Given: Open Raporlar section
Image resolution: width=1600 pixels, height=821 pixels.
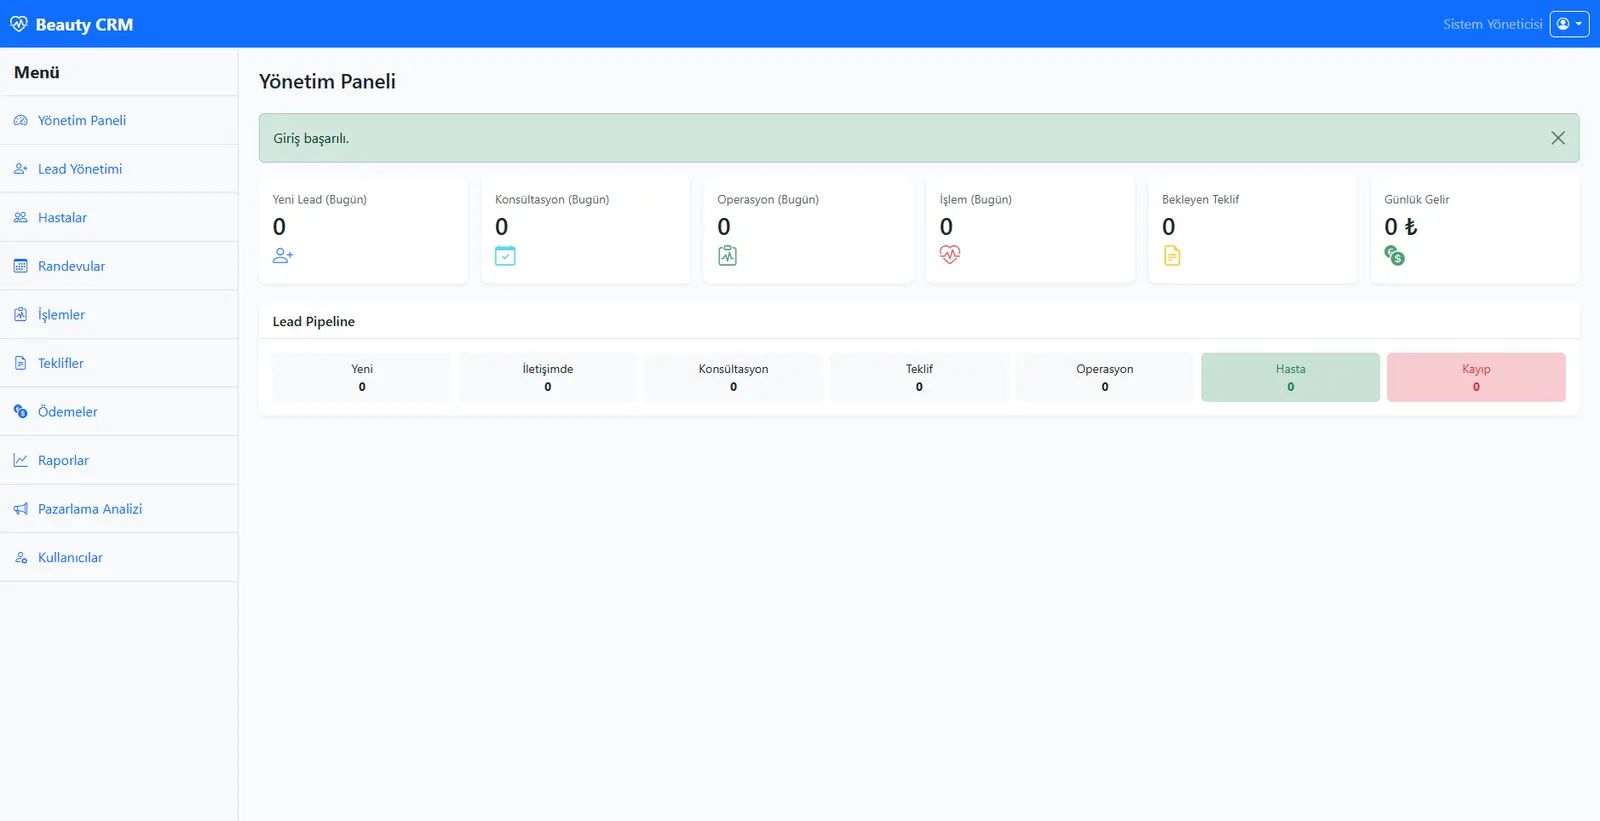Looking at the screenshot, I should (119, 460).
